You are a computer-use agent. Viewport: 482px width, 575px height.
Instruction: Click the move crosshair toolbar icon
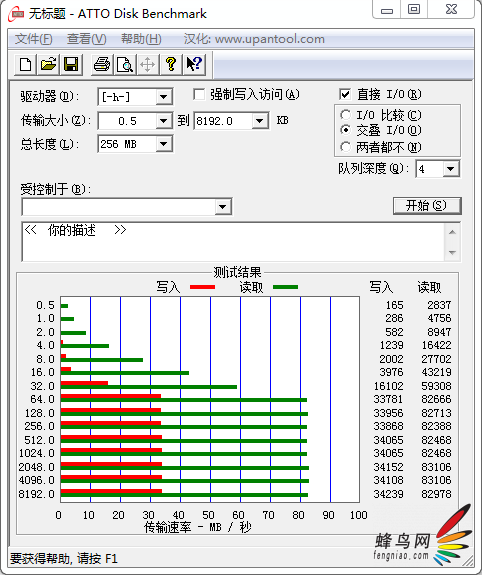pyautogui.click(x=147, y=65)
